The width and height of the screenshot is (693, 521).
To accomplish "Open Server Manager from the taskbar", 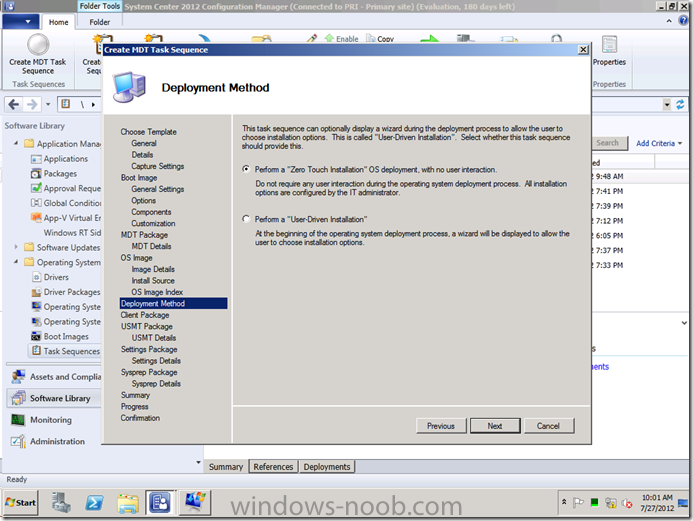I will [61, 503].
